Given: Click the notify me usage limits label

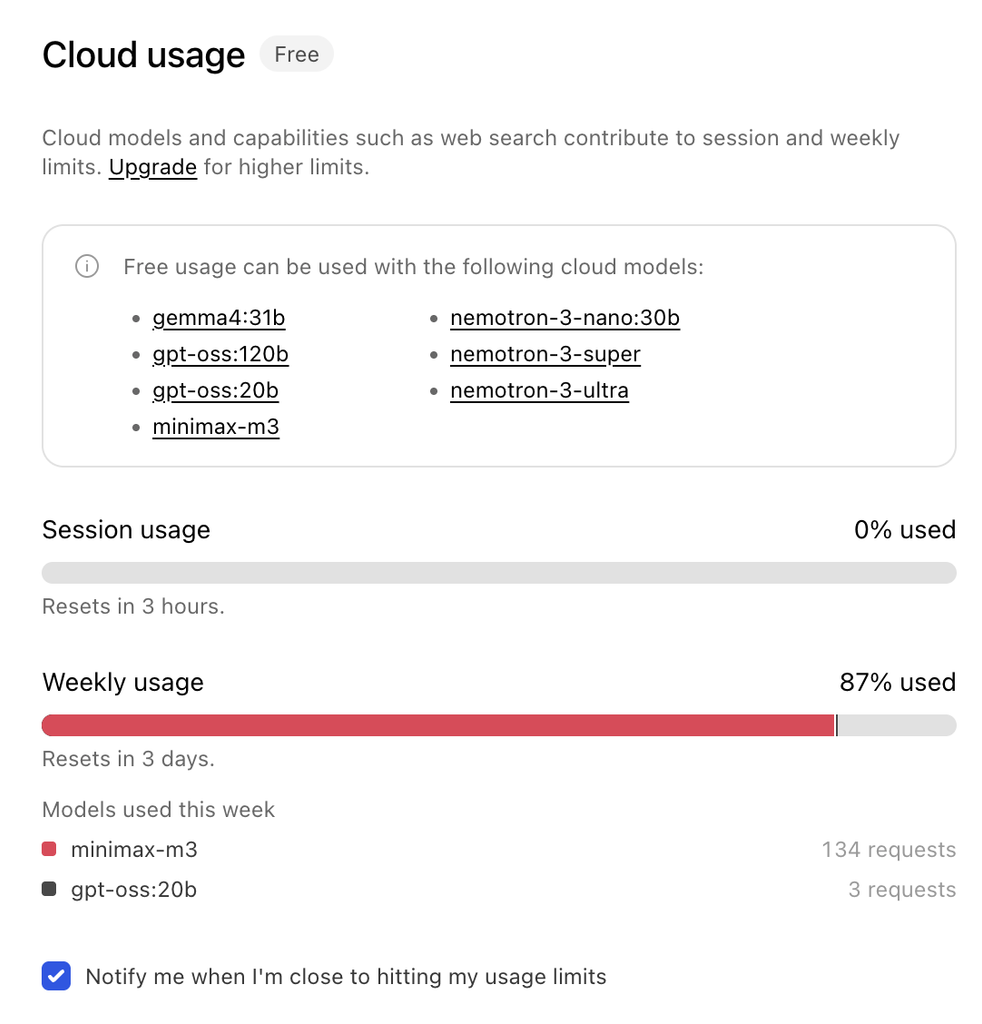Looking at the screenshot, I should pos(346,976).
